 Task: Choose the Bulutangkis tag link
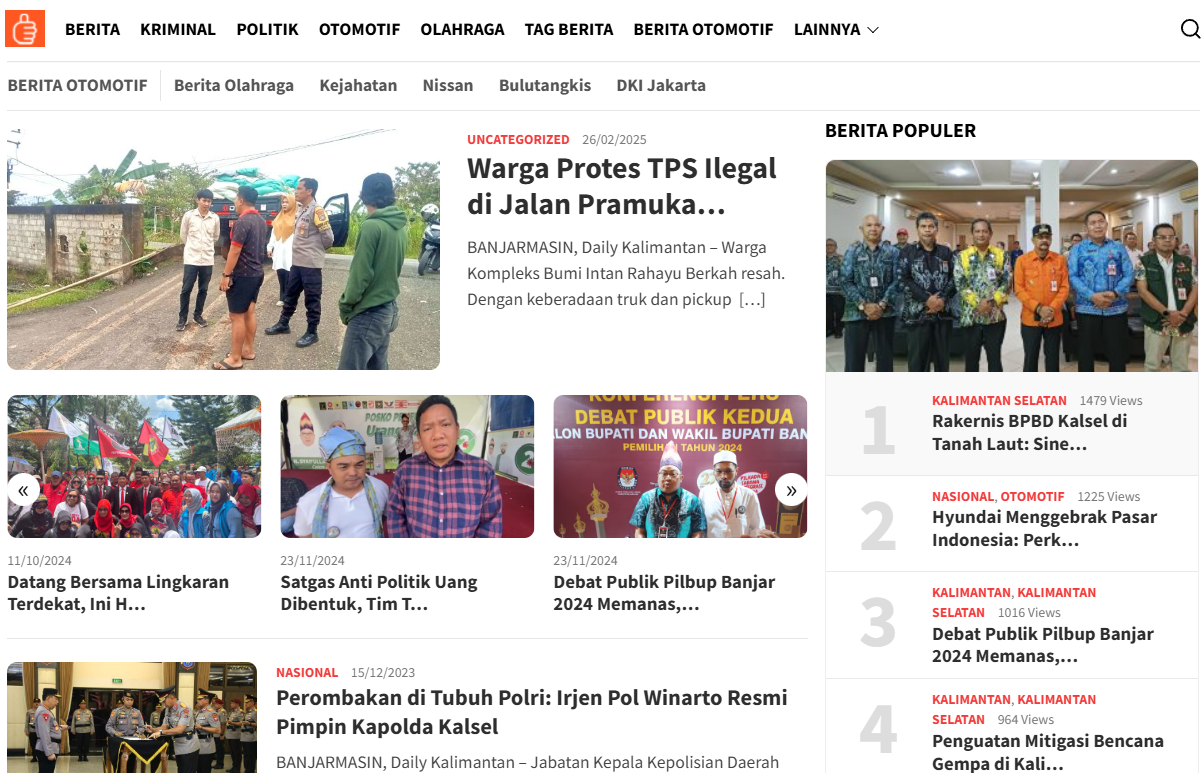click(545, 85)
